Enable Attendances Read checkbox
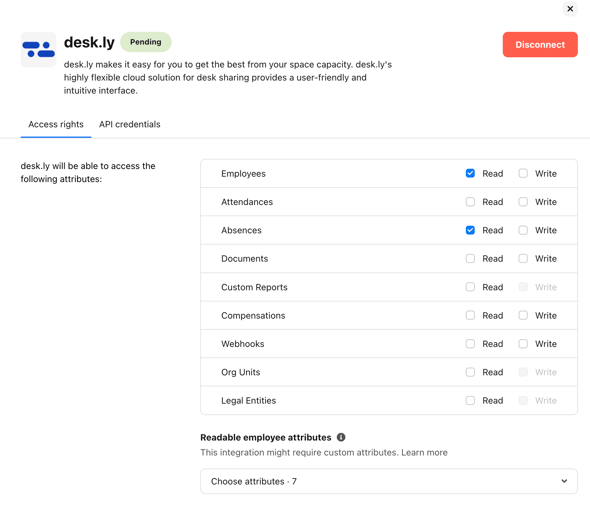This screenshot has height=508, width=590. pyautogui.click(x=470, y=202)
